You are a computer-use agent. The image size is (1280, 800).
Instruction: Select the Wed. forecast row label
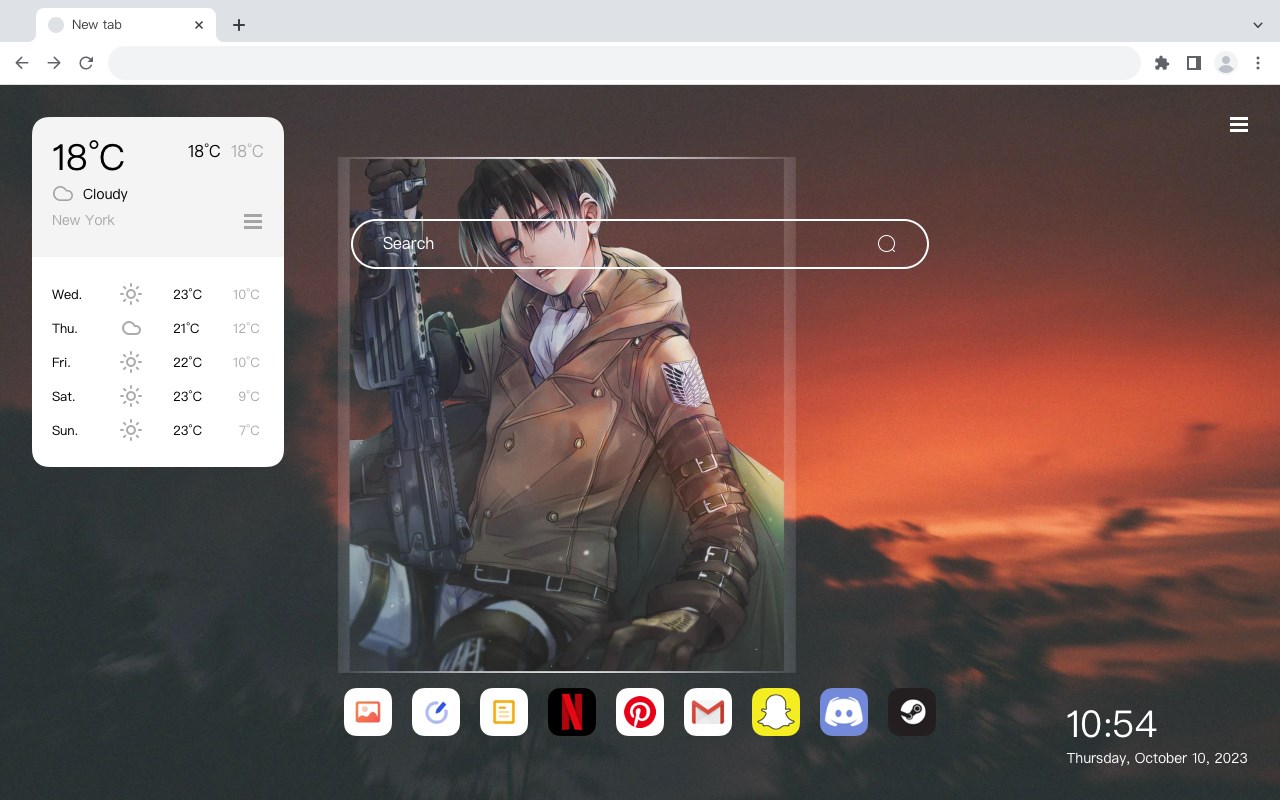(x=67, y=295)
